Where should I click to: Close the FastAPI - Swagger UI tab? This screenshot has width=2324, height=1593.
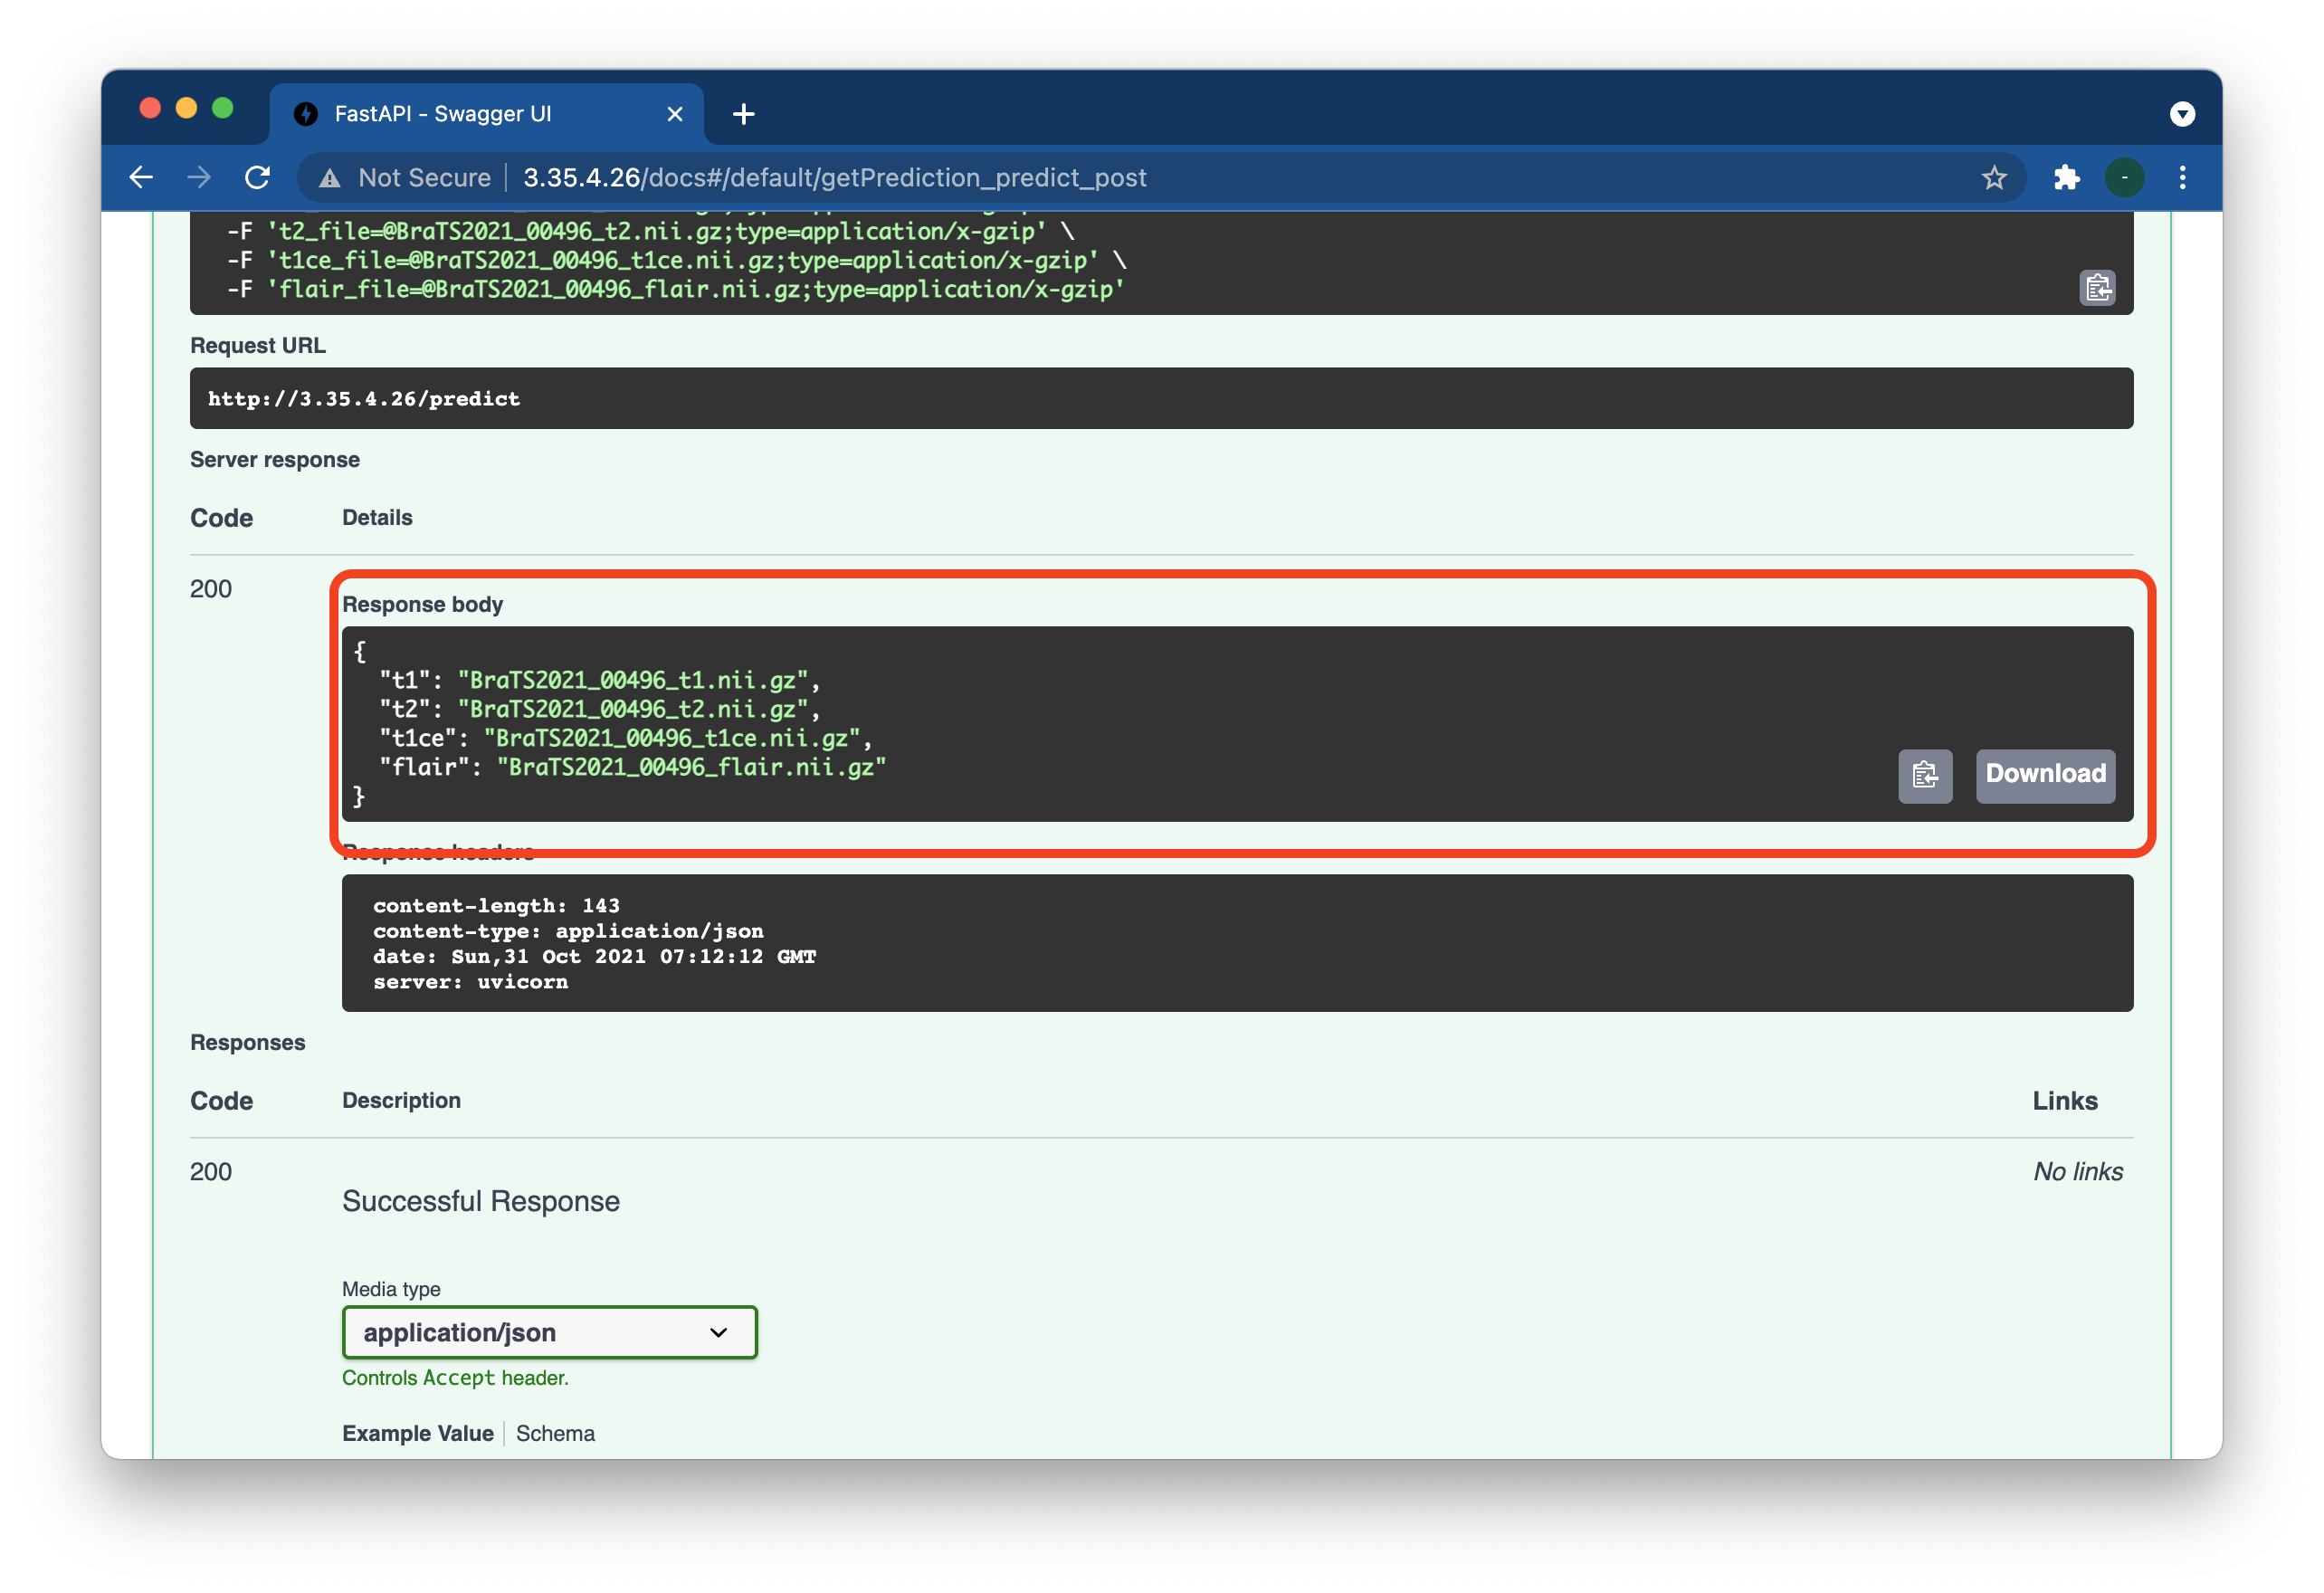pos(675,114)
